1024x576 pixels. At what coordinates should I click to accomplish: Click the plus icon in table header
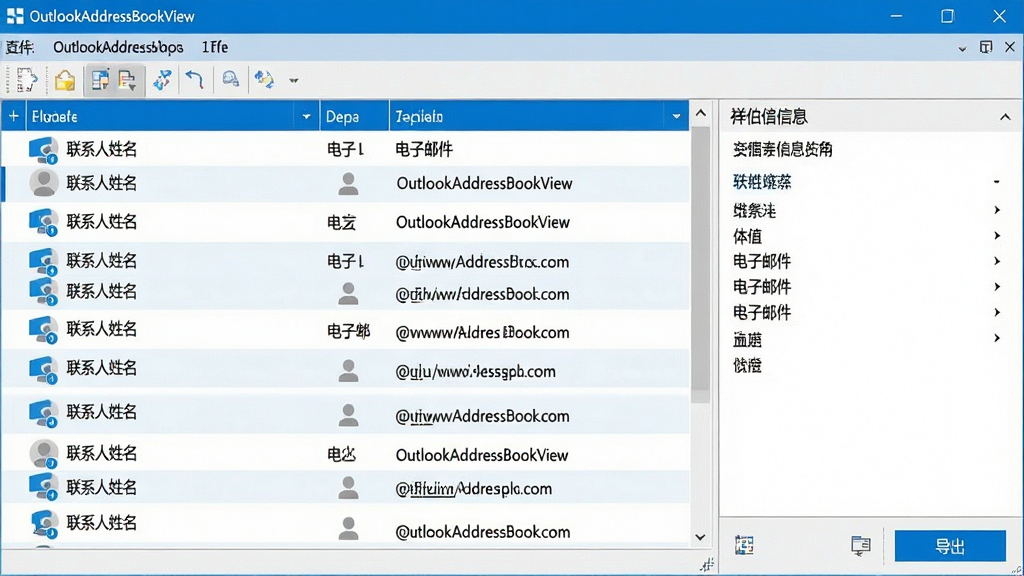pos(14,116)
